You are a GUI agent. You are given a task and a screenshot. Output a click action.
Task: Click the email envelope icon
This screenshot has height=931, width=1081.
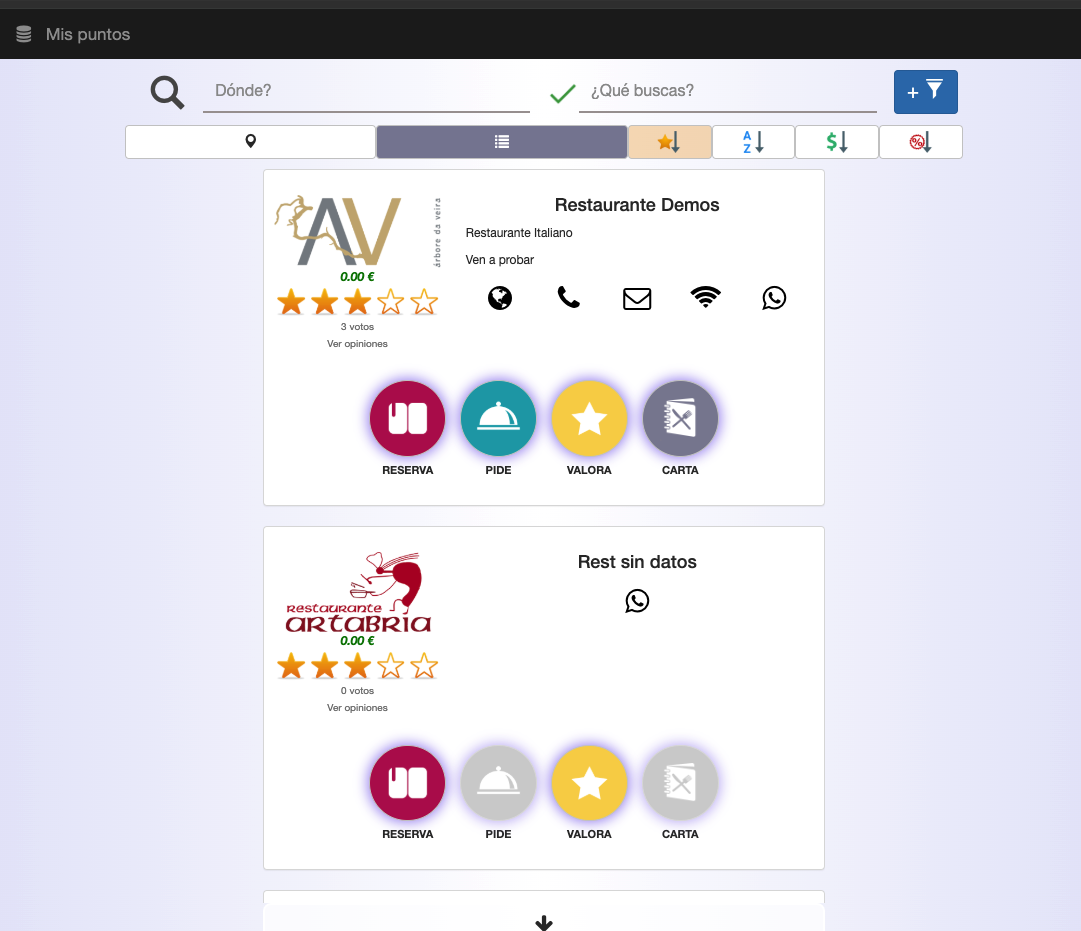pos(637,298)
